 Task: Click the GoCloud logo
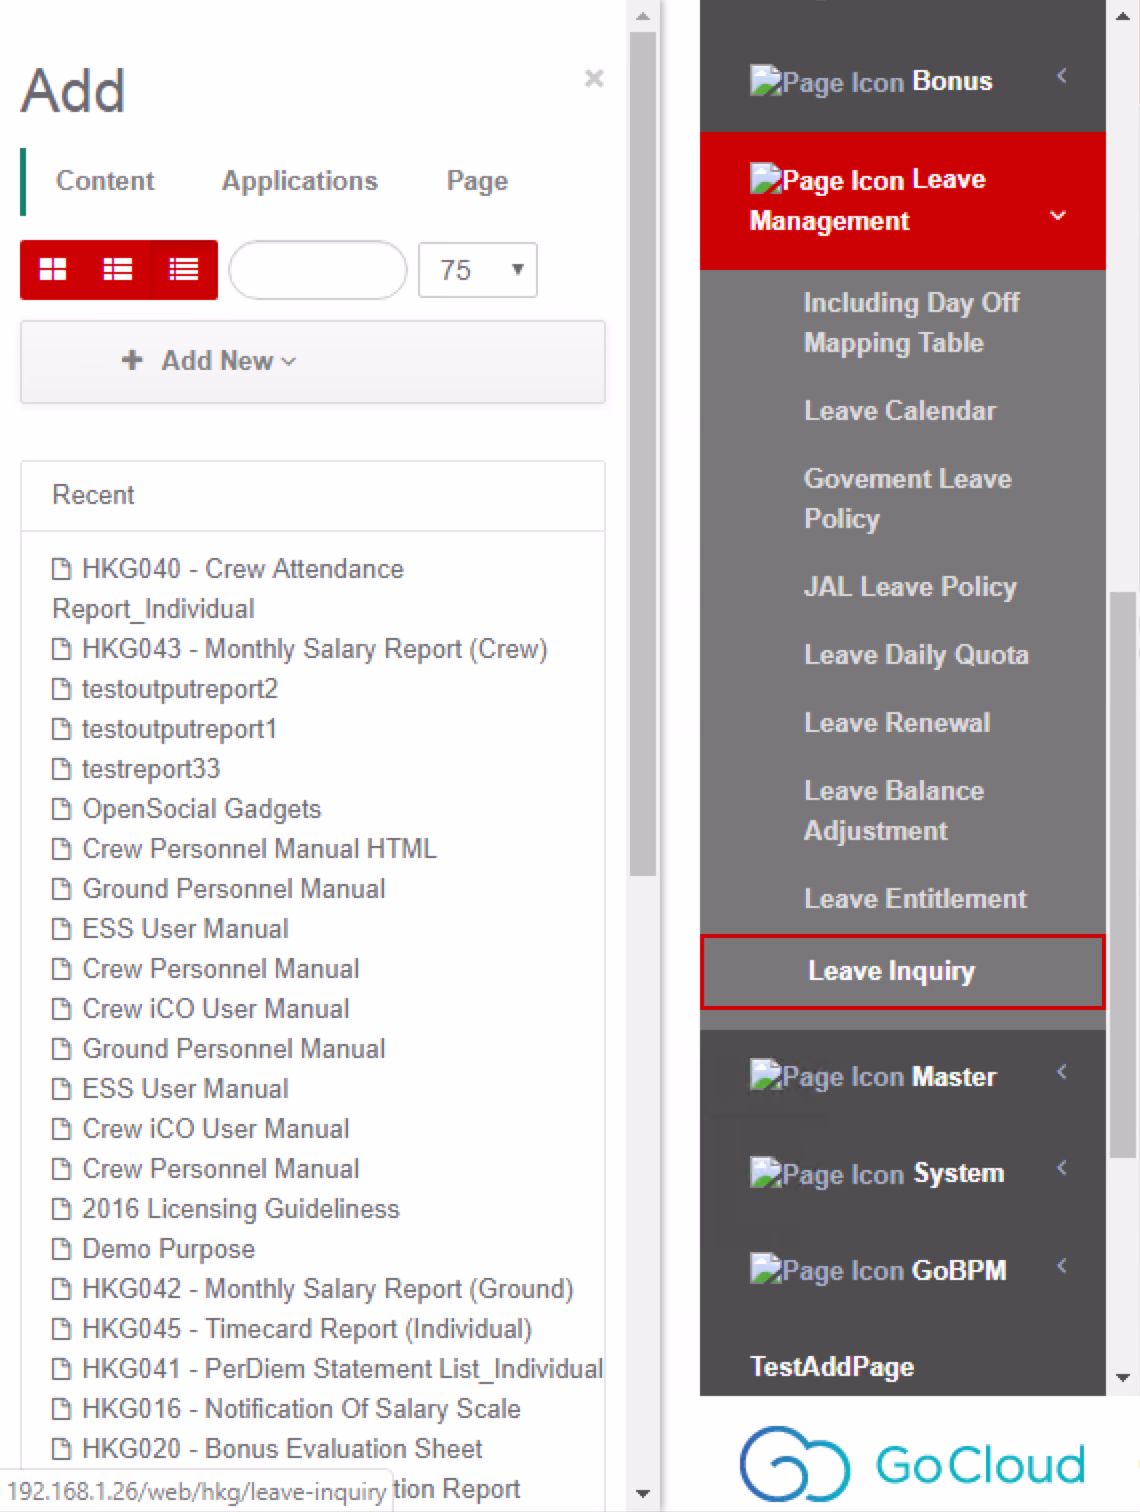912,1464
